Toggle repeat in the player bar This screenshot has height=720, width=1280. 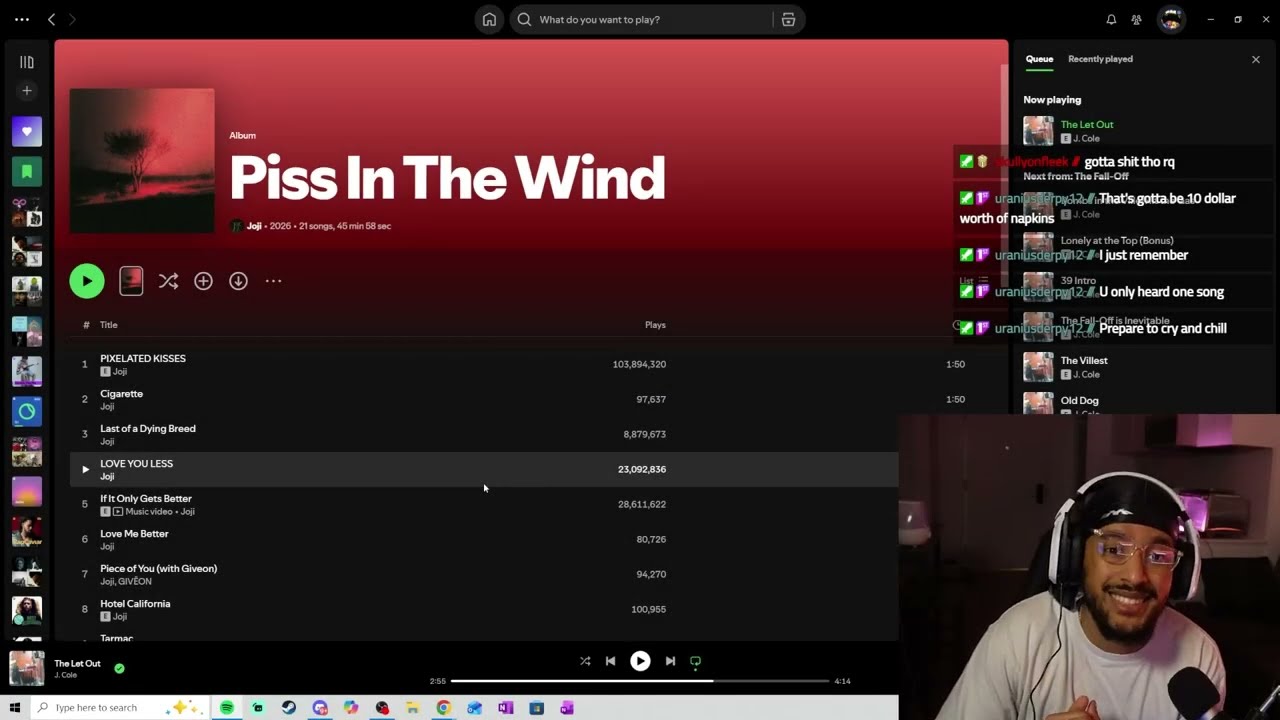point(695,661)
